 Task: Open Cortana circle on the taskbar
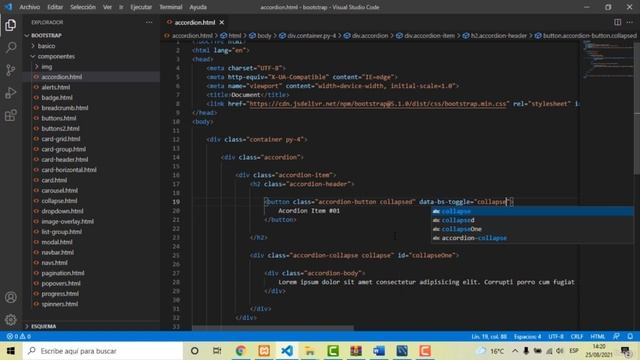tap(195, 351)
